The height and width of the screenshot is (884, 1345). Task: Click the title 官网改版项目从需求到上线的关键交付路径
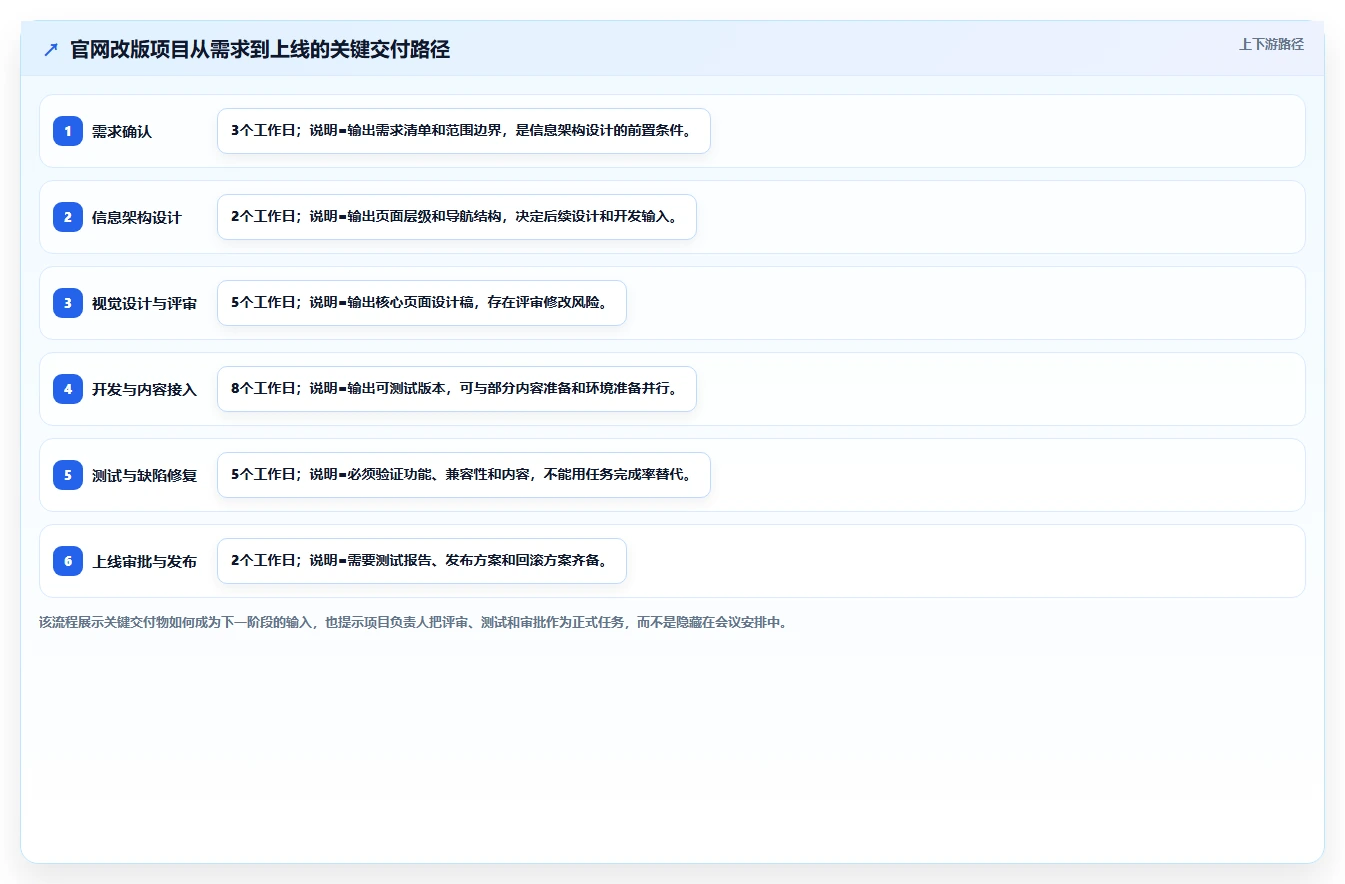(x=260, y=50)
